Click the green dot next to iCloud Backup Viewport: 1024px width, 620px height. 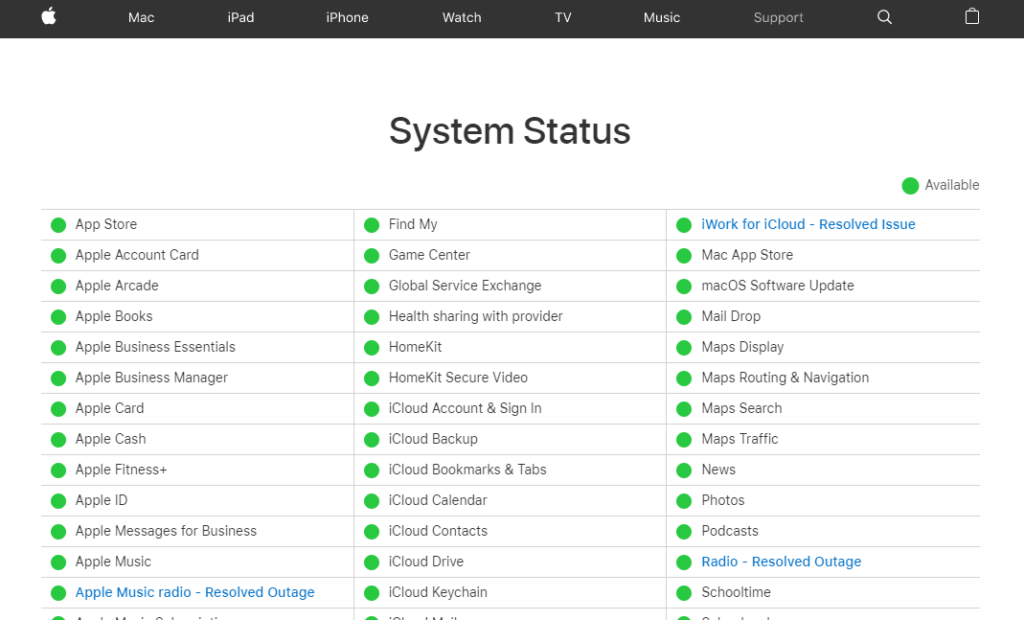tap(372, 440)
